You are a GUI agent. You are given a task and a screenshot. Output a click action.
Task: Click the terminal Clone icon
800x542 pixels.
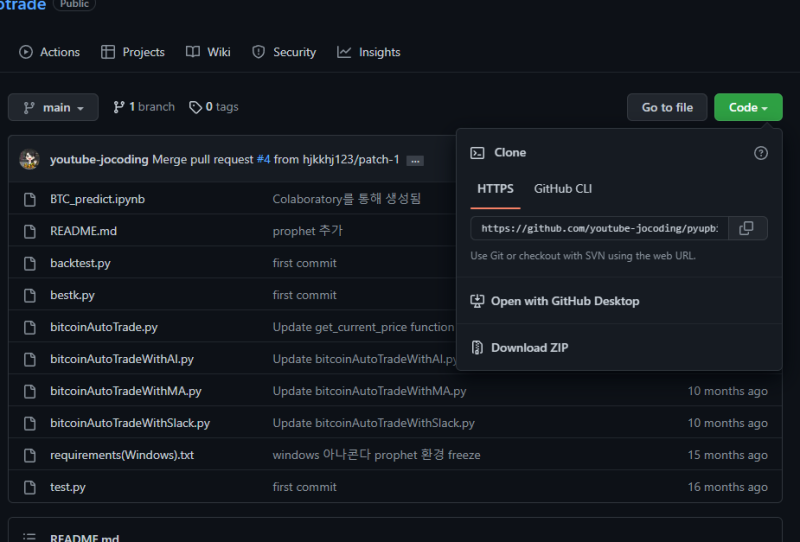(478, 153)
